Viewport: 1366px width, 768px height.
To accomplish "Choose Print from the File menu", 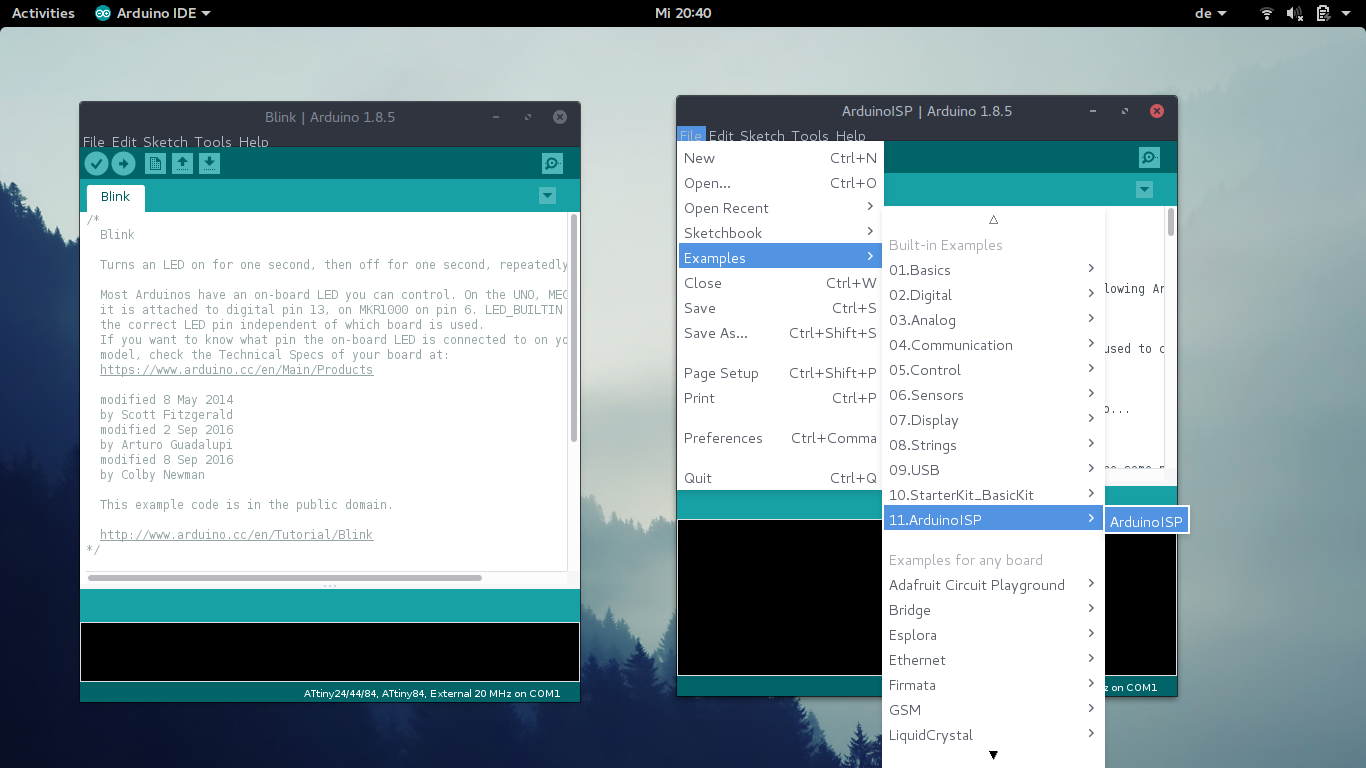I will point(780,398).
